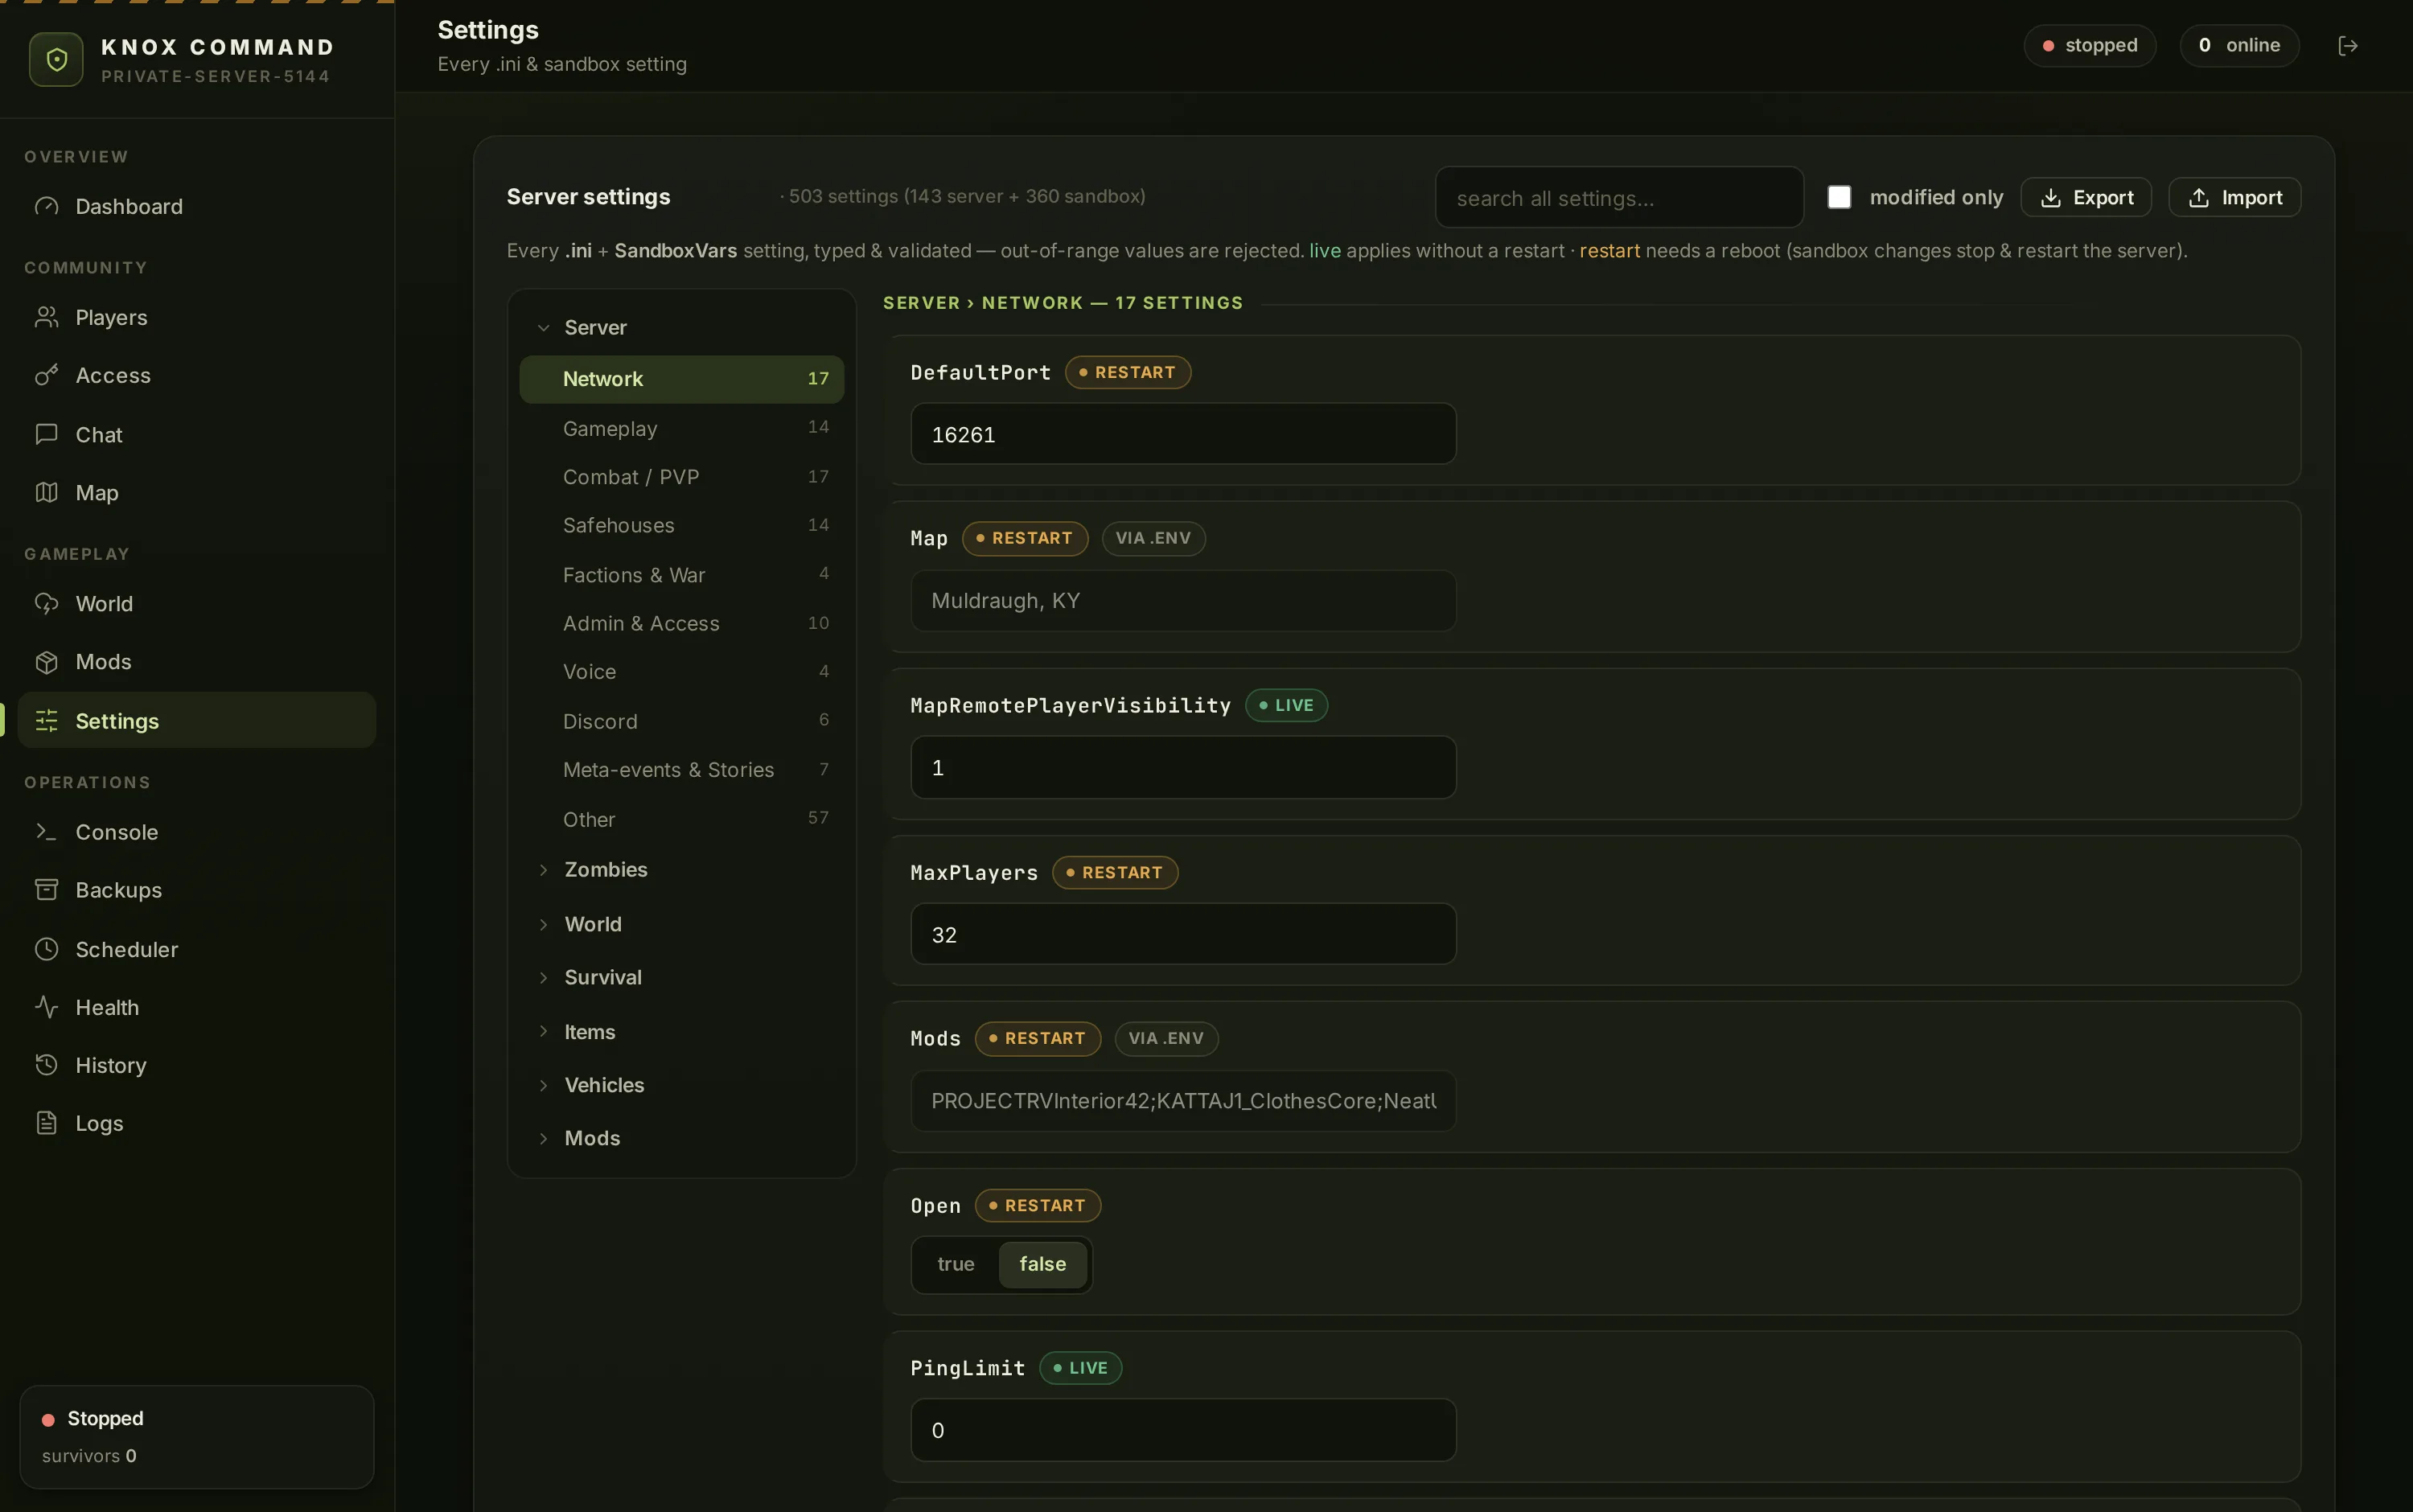Click the Import button
Image resolution: width=2413 pixels, height=1512 pixels.
coord(2235,197)
